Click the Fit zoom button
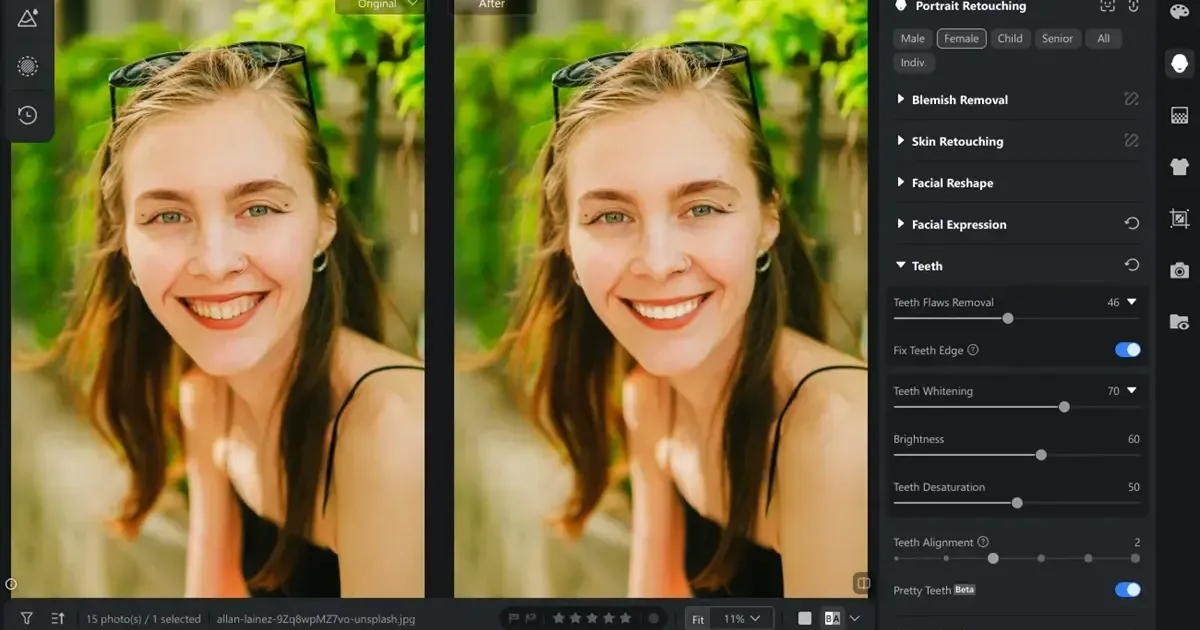This screenshot has height=630, width=1200. (698, 619)
